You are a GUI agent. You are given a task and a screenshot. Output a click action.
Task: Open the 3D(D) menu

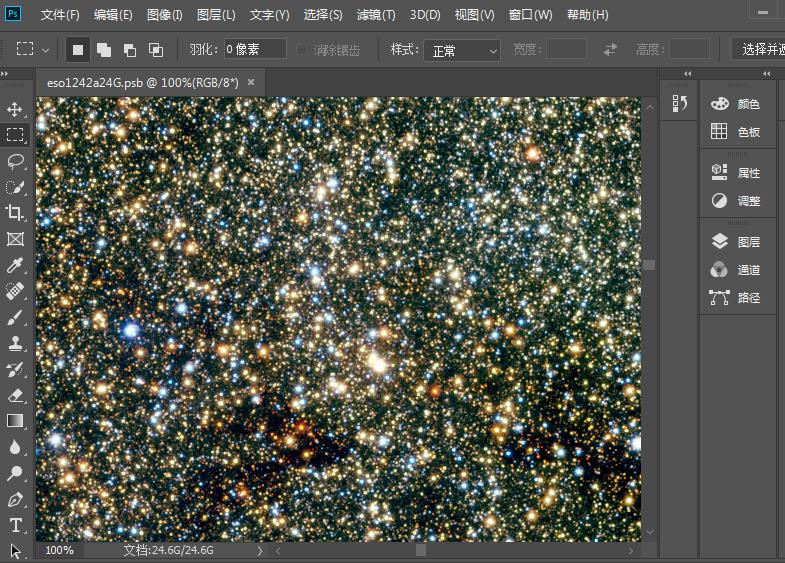click(x=425, y=15)
